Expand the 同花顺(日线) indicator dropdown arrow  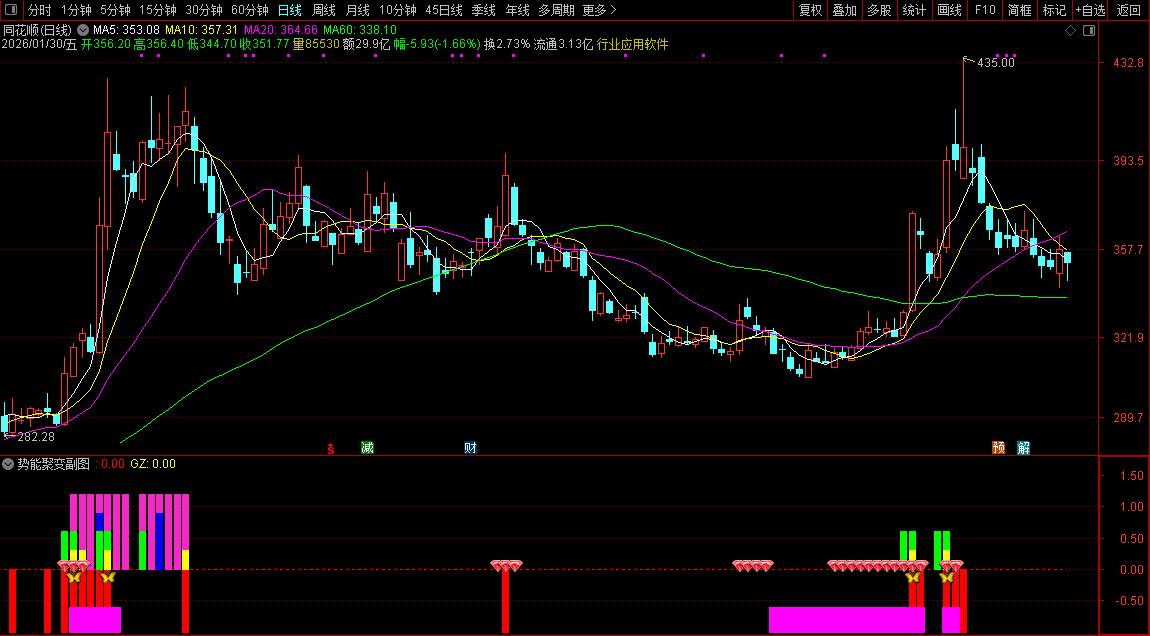point(83,30)
